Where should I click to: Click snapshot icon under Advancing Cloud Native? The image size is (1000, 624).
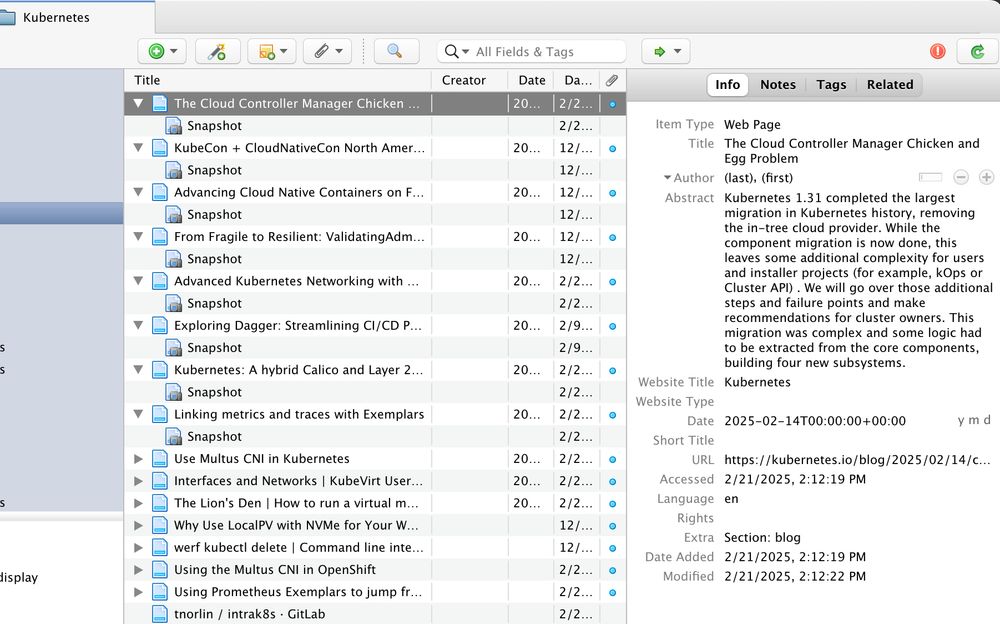pyautogui.click(x=173, y=214)
